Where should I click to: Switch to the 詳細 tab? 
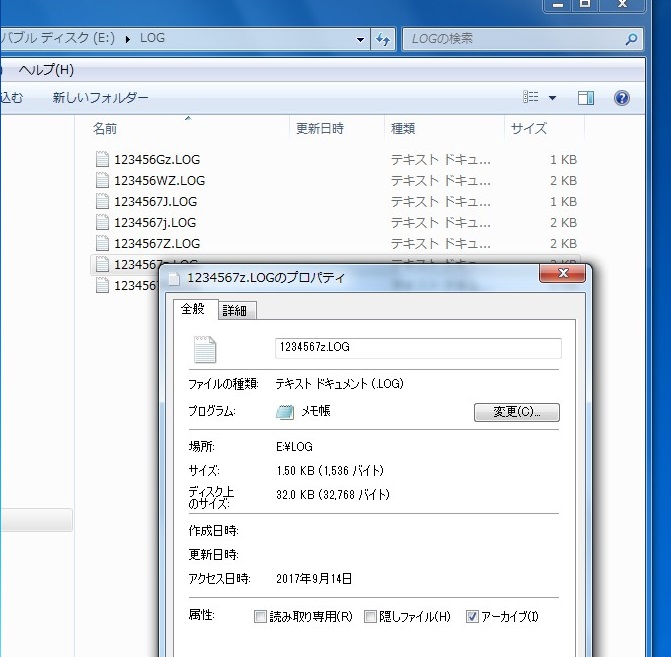click(238, 311)
